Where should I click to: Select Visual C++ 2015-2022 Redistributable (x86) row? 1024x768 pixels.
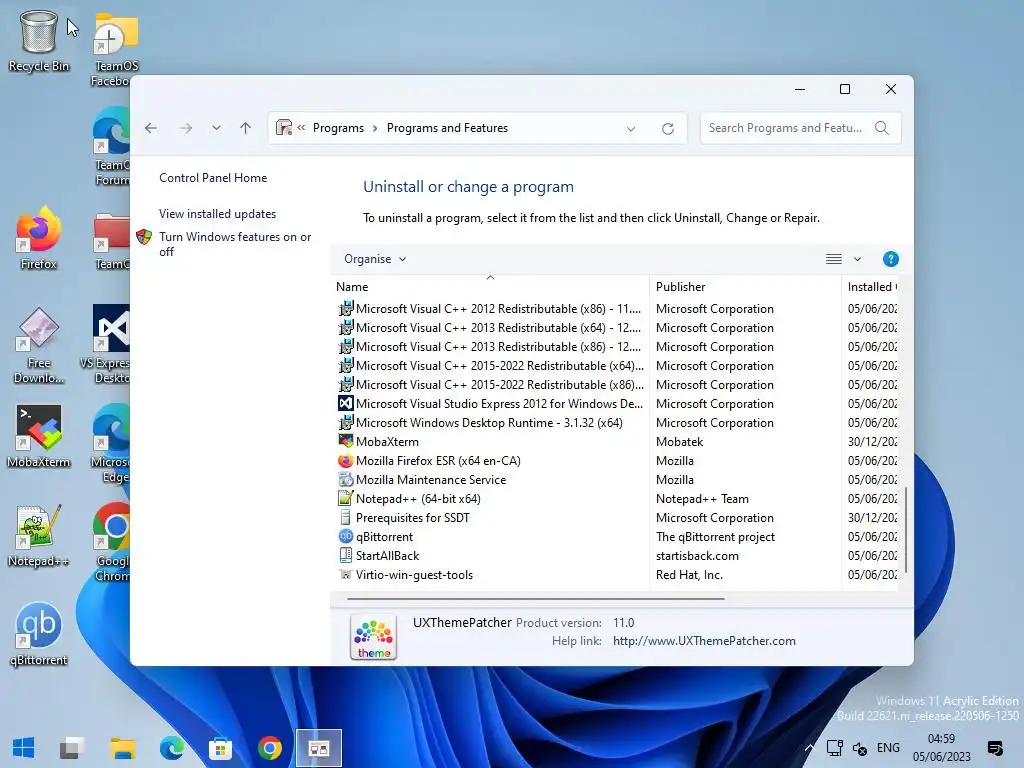click(x=616, y=385)
